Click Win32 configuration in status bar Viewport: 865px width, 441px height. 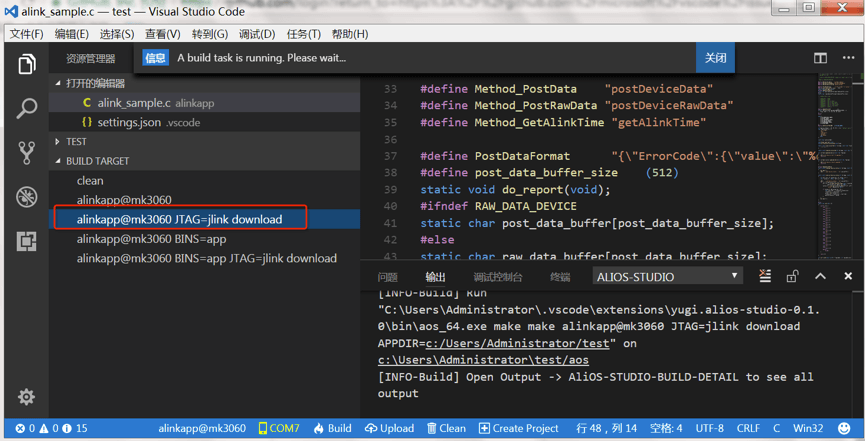click(x=808, y=428)
